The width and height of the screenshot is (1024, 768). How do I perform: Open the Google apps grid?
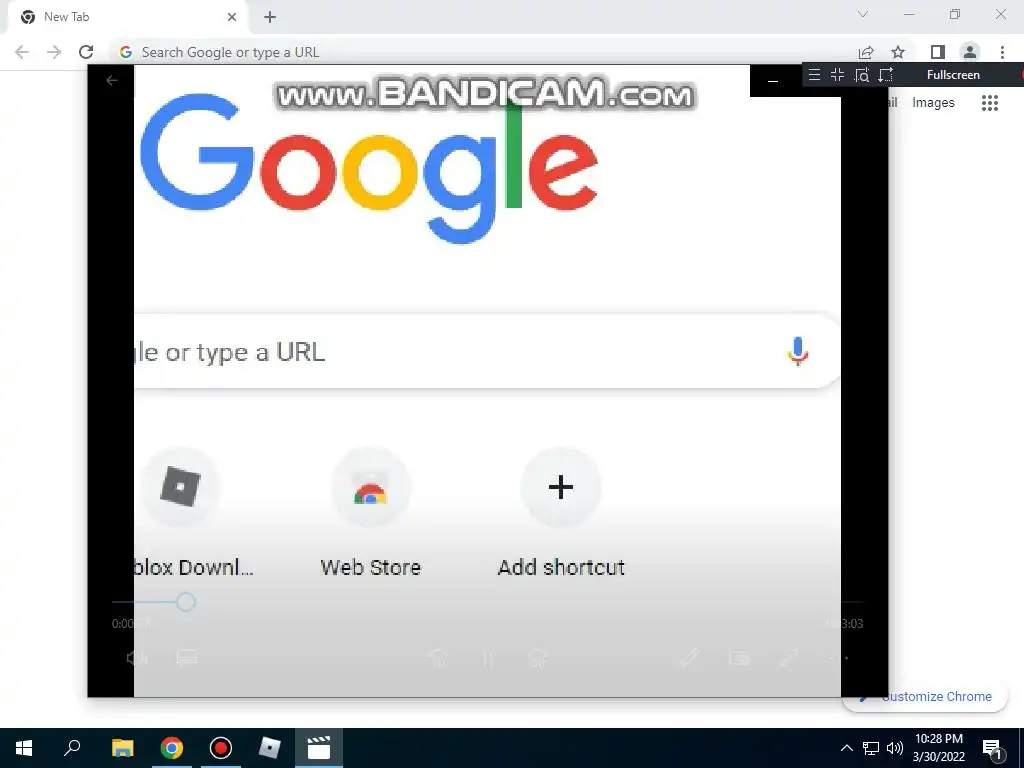tap(990, 103)
